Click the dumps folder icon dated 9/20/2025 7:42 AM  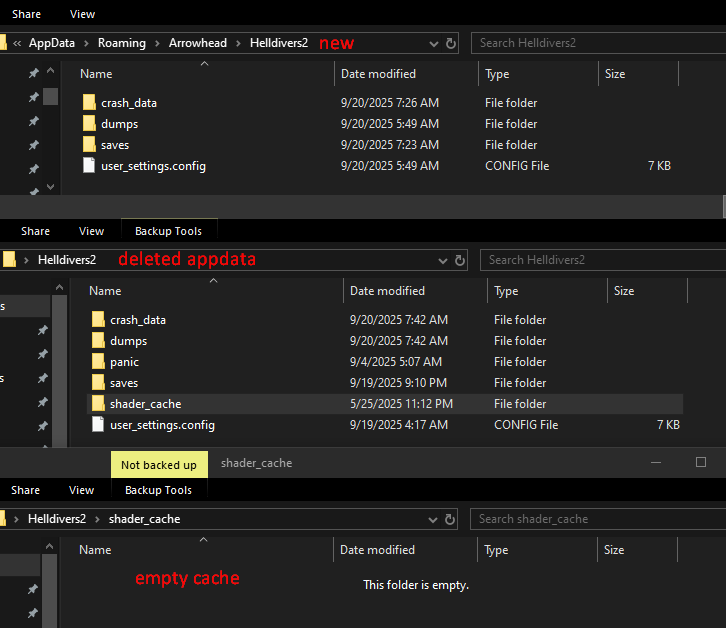(x=98, y=341)
